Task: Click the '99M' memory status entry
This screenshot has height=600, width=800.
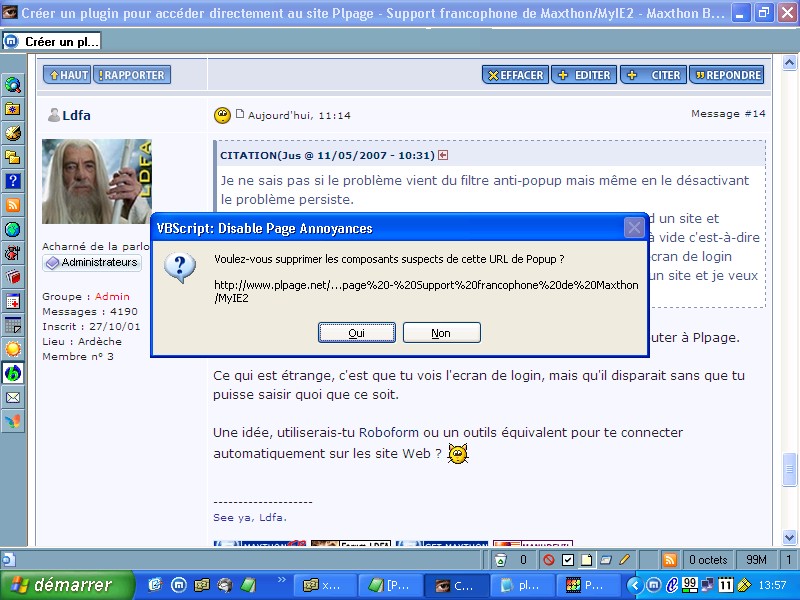Action: pos(756,560)
